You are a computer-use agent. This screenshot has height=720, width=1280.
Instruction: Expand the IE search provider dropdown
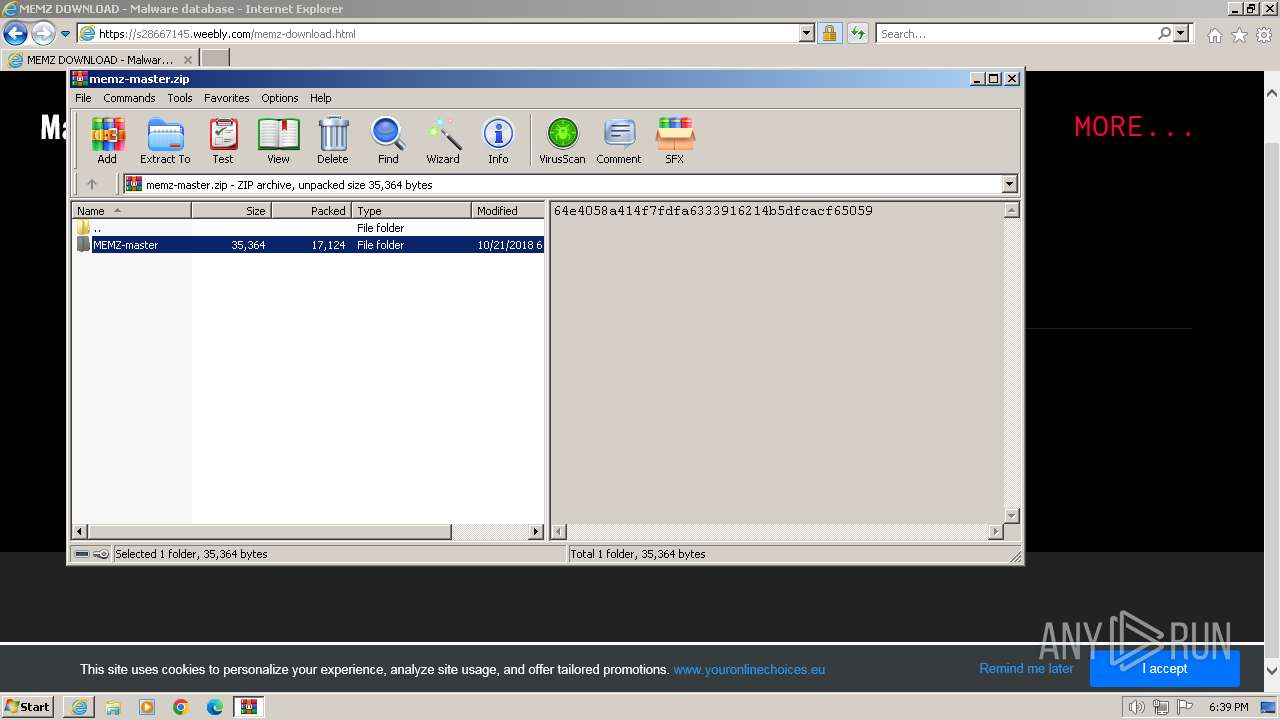click(x=1182, y=33)
